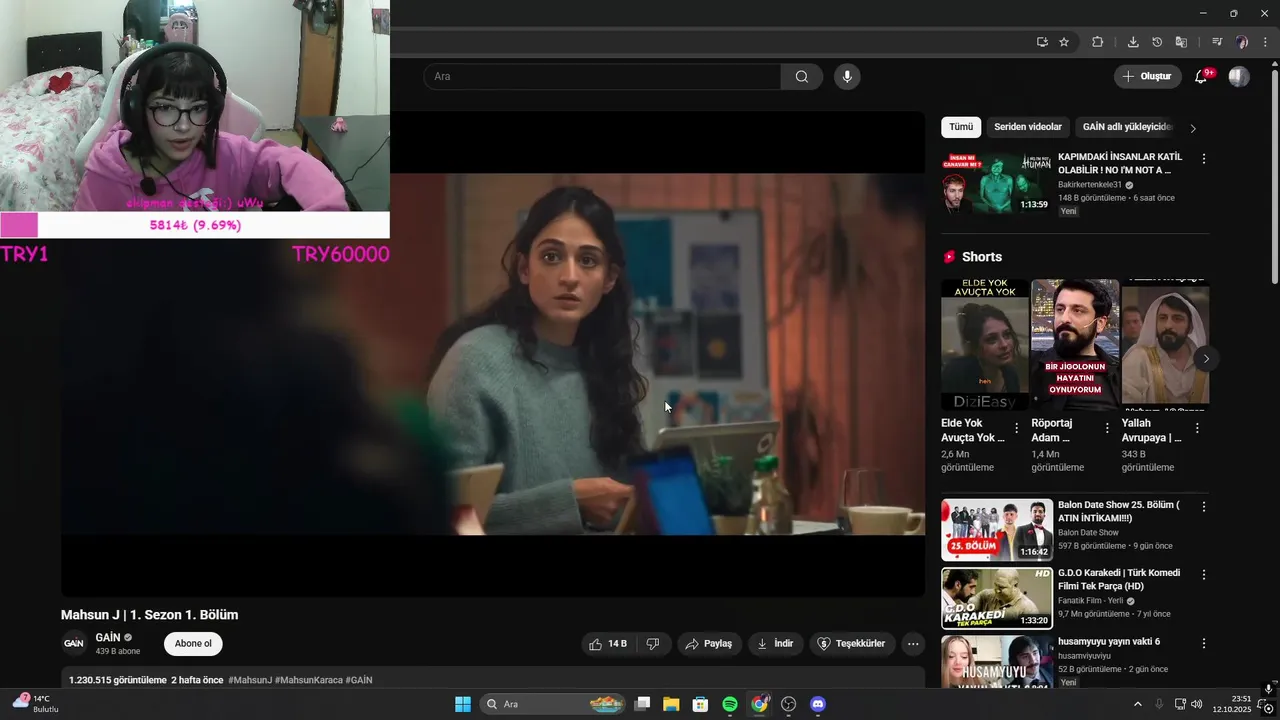Select the Seriden videolar filter chip
Image resolution: width=1280 pixels, height=720 pixels.
(1028, 127)
